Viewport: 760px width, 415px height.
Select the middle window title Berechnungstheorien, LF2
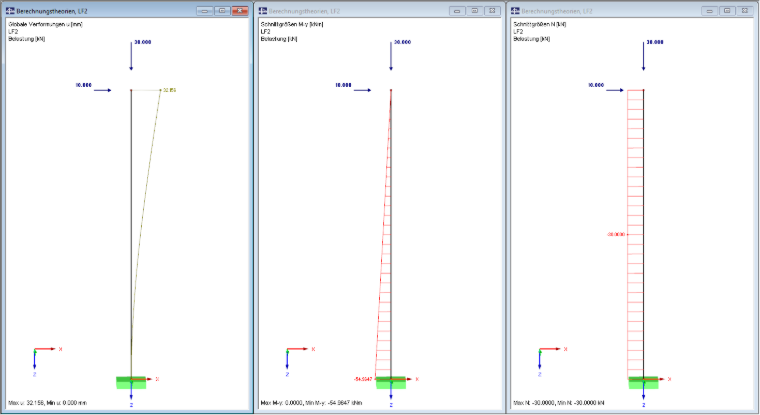(x=304, y=11)
